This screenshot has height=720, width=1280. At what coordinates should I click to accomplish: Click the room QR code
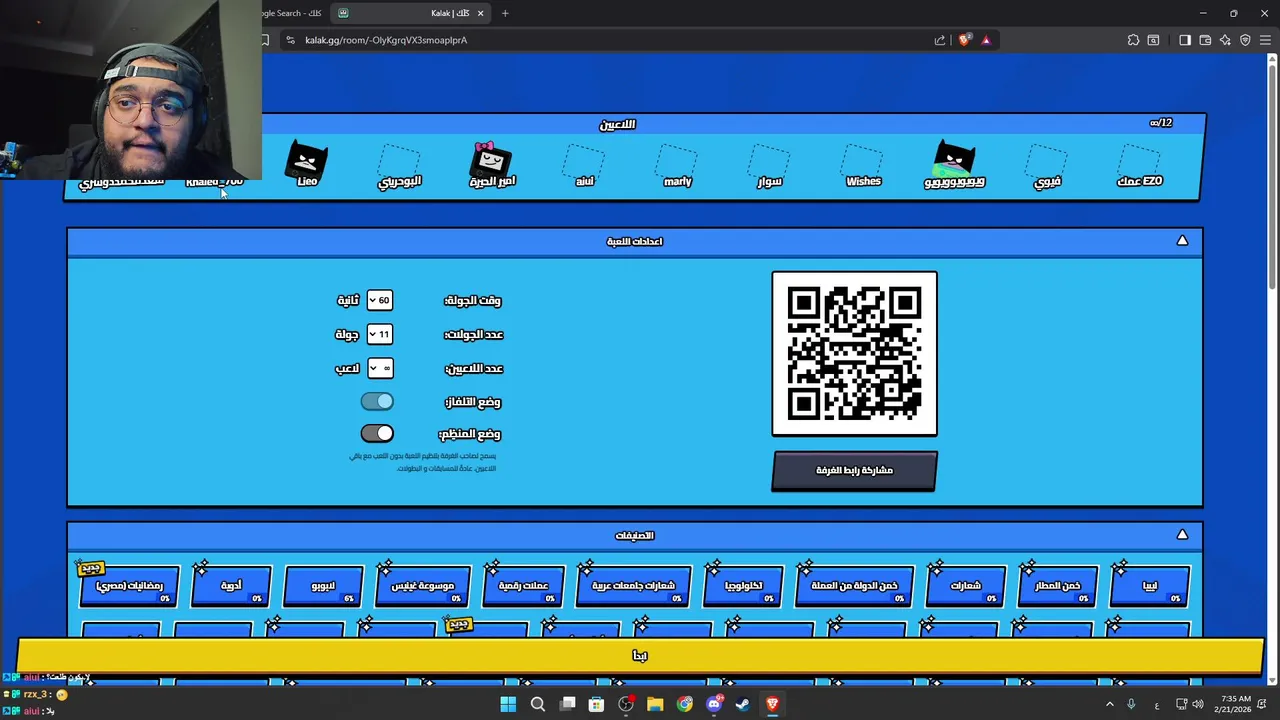pyautogui.click(x=854, y=354)
